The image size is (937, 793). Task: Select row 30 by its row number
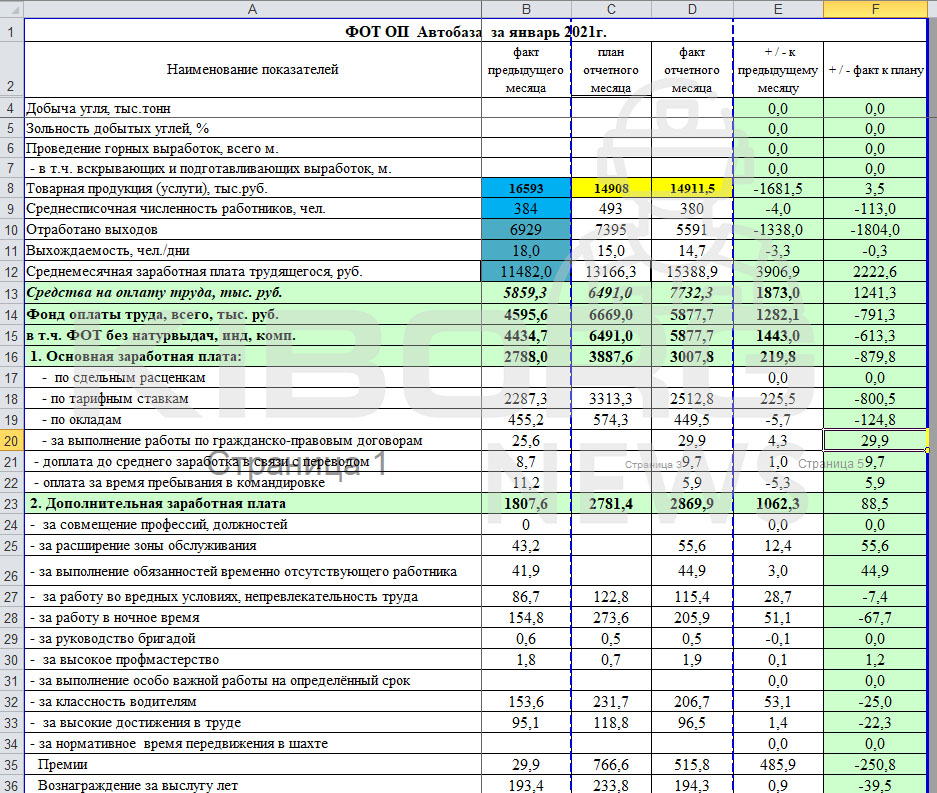pyautogui.click(x=11, y=660)
